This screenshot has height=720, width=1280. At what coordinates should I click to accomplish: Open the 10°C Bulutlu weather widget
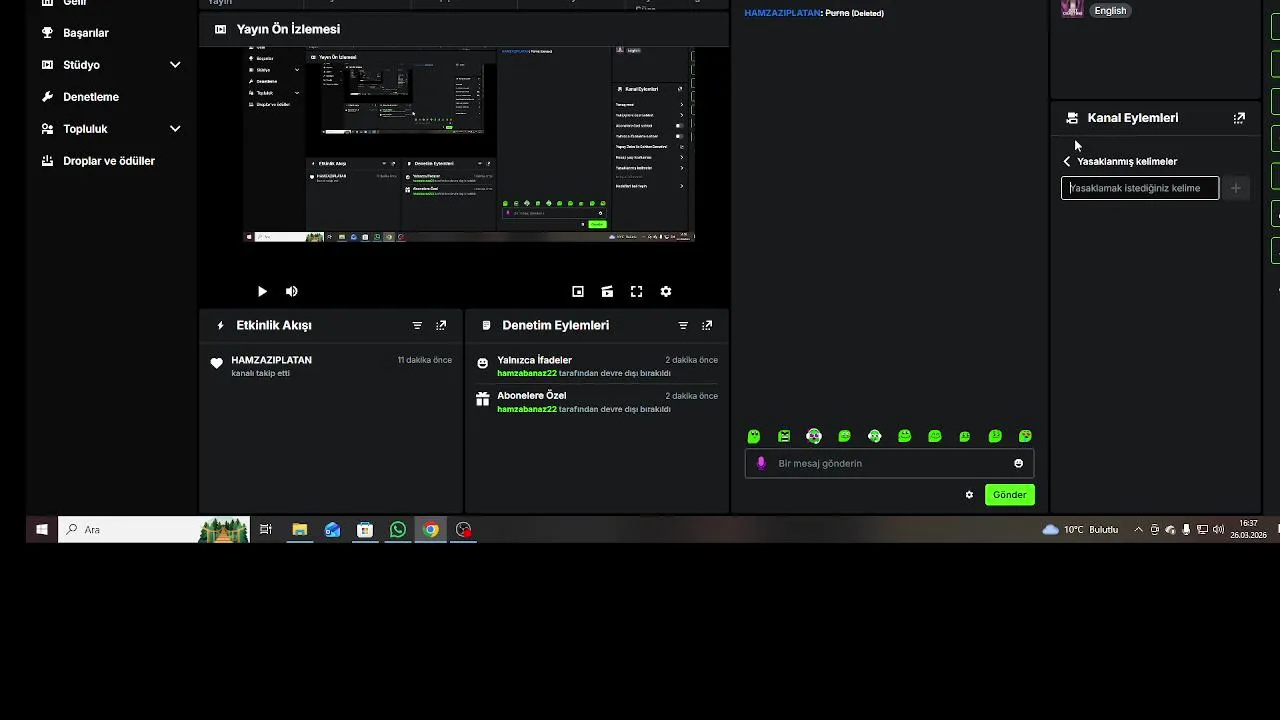click(x=1080, y=530)
